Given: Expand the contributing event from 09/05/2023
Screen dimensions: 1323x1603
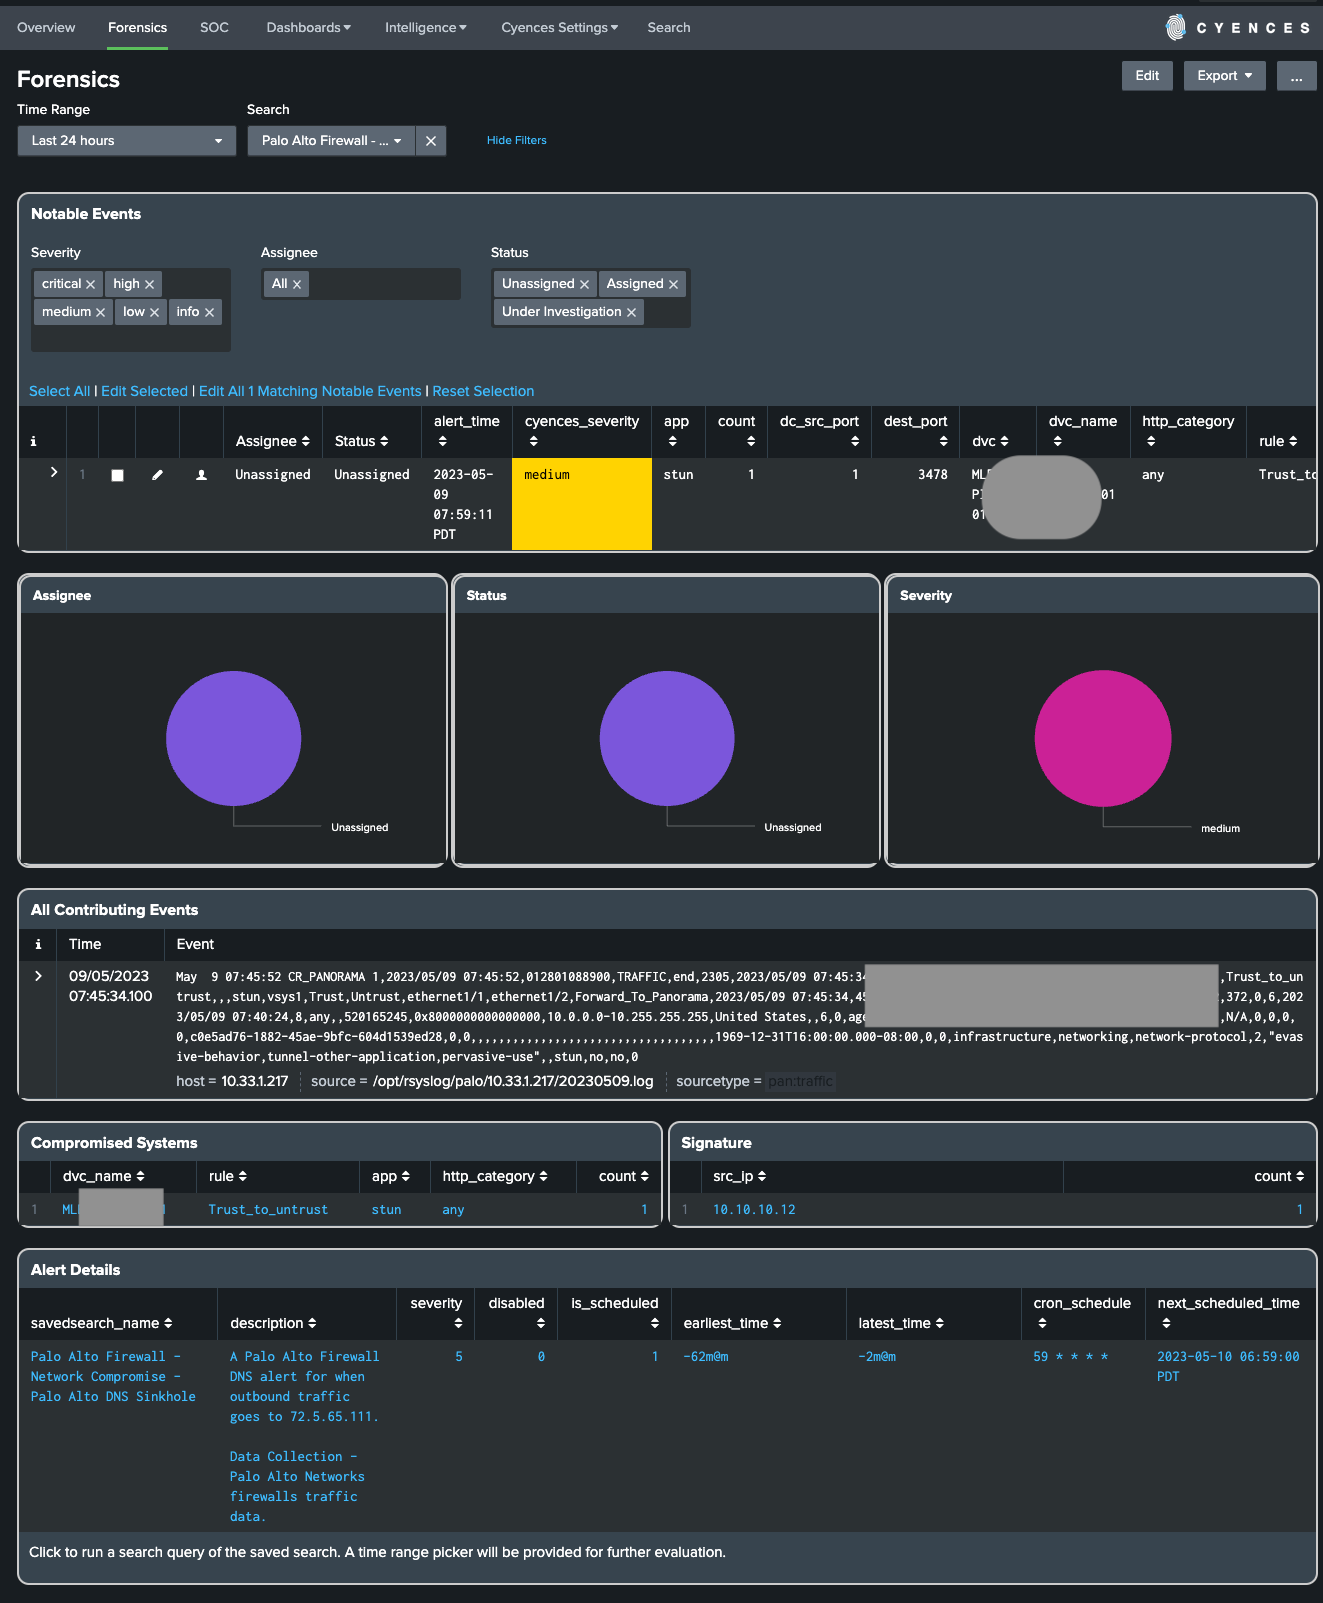Looking at the screenshot, I should (38, 976).
